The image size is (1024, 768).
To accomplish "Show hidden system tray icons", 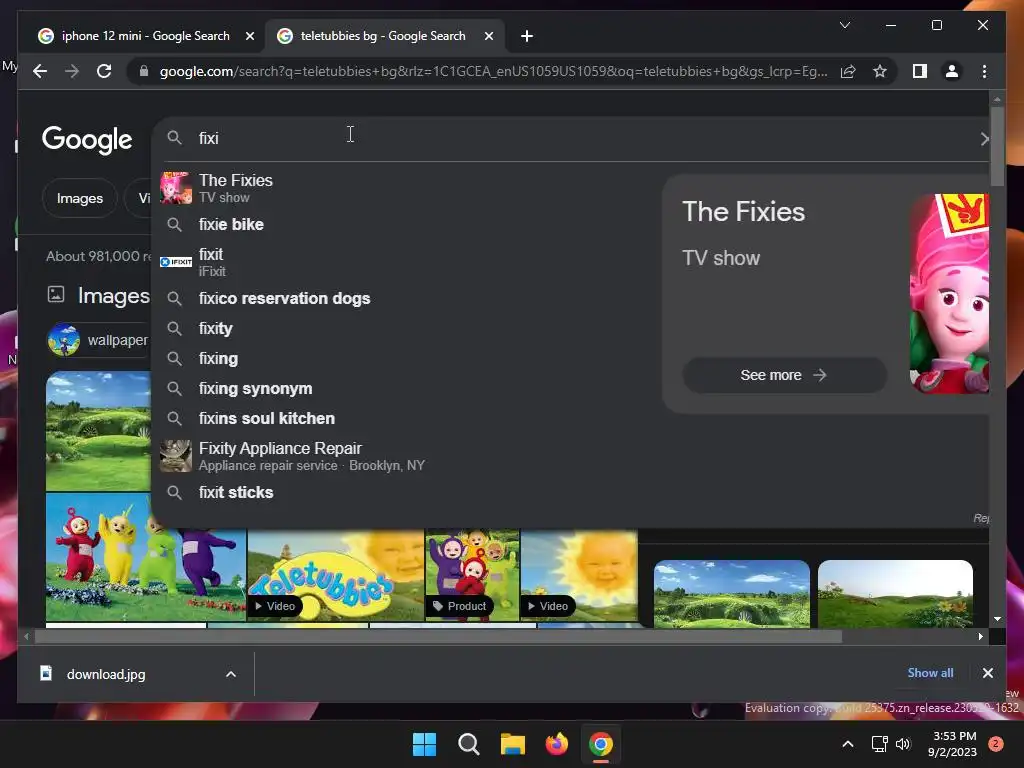I will tap(848, 744).
